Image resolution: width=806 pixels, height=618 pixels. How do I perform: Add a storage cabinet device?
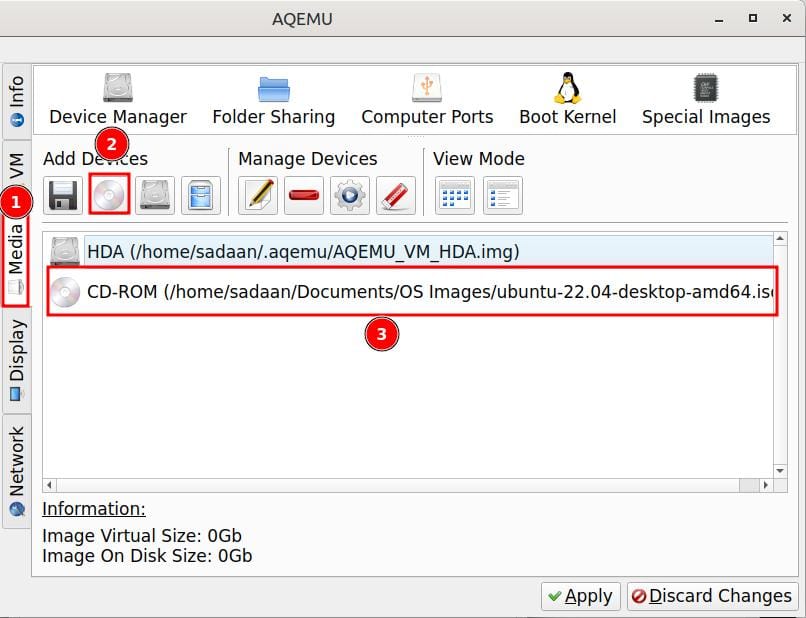201,195
